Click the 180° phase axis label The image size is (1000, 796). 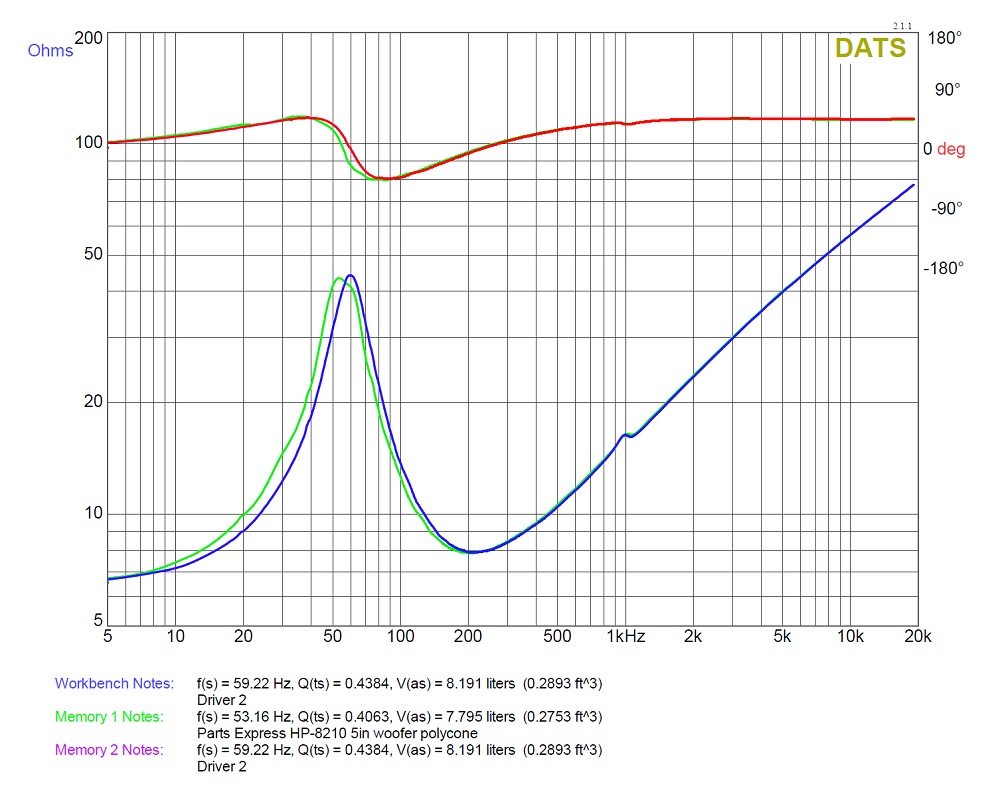[x=945, y=38]
